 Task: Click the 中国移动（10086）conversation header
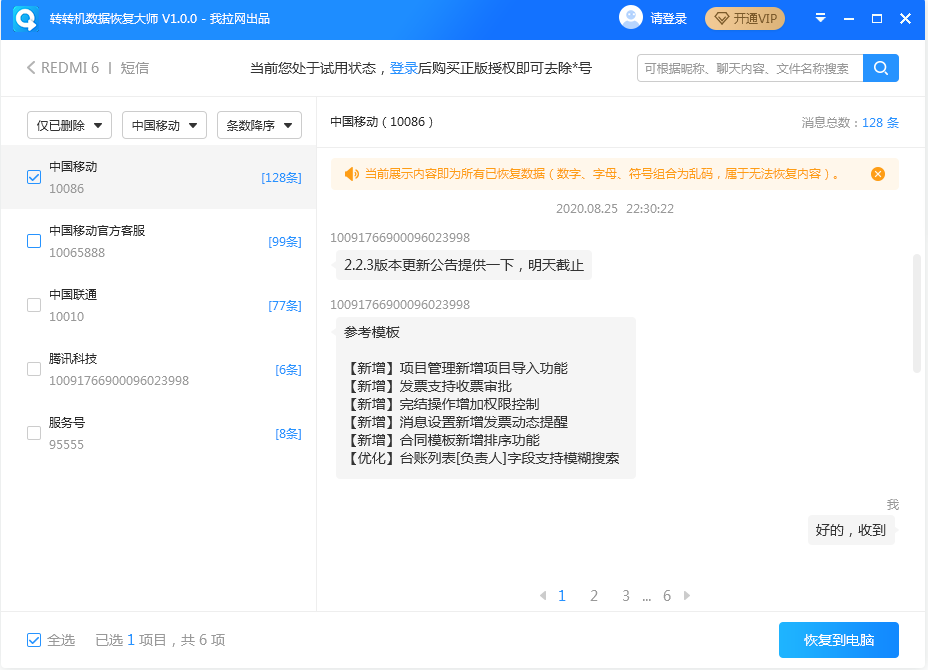[x=382, y=122]
